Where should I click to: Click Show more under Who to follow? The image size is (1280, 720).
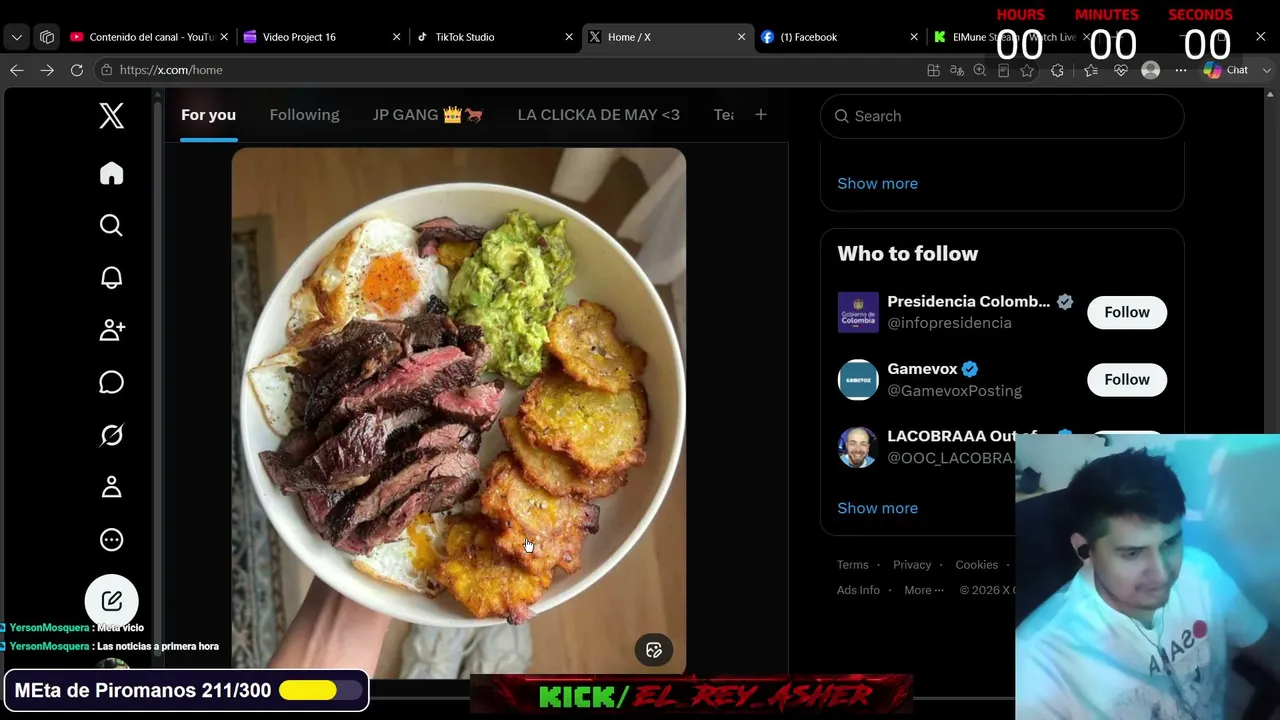pyautogui.click(x=877, y=508)
